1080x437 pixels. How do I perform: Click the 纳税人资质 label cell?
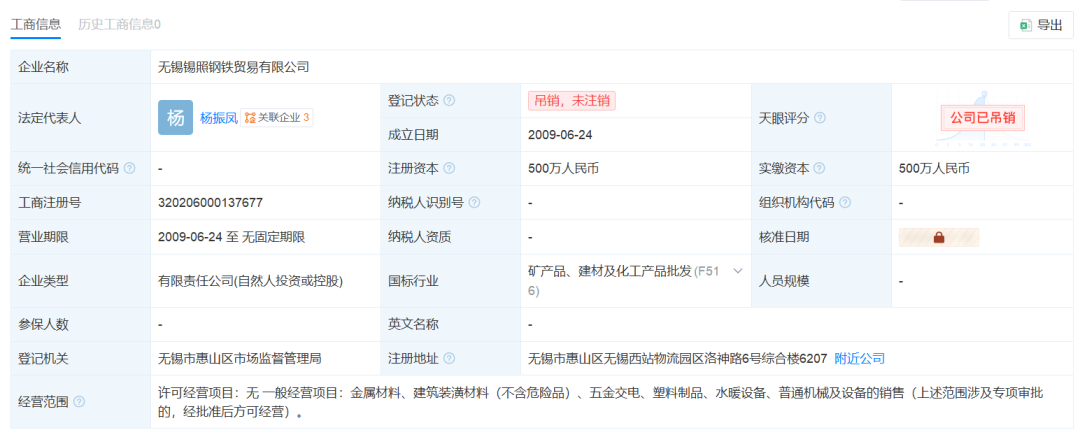tap(450, 237)
